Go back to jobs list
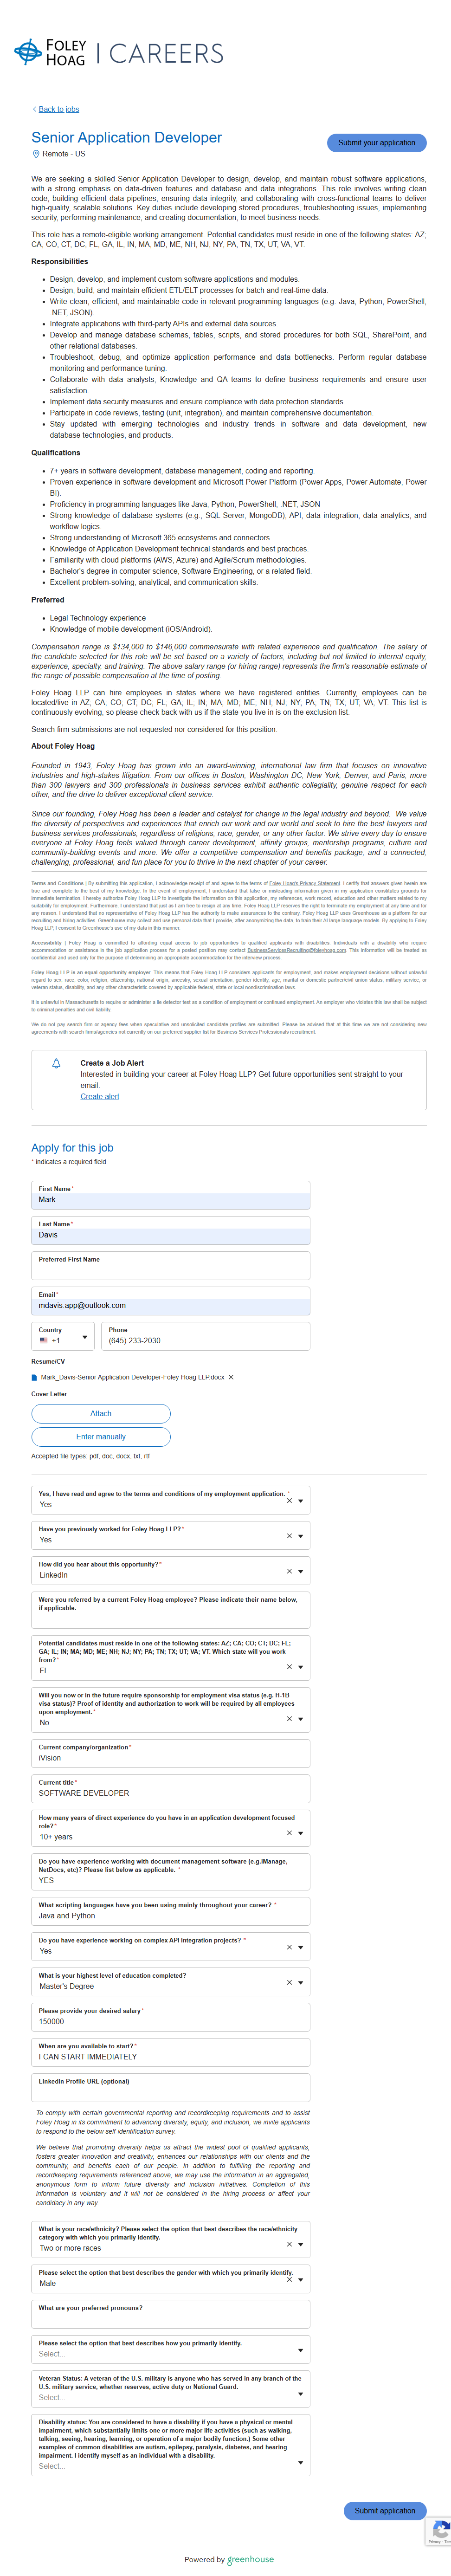Viewport: 451px width, 2576px height. 58,109
